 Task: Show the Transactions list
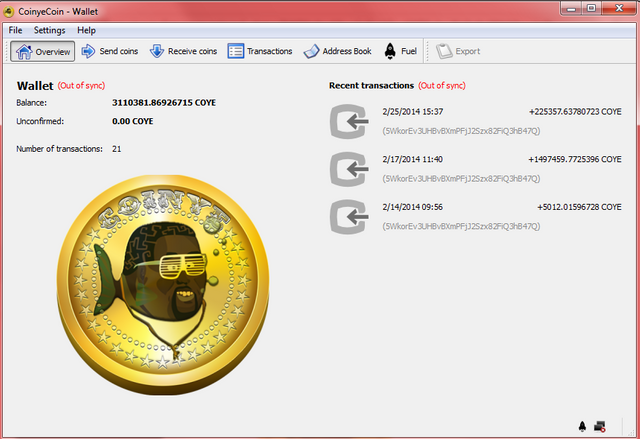pyautogui.click(x=260, y=51)
